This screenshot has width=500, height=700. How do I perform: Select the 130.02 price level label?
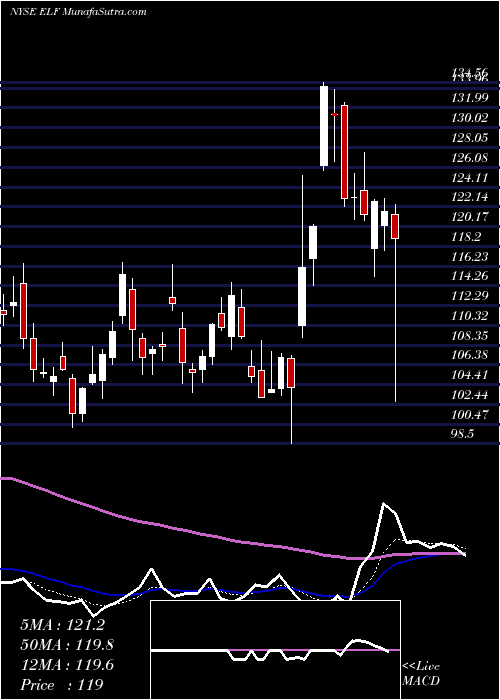pos(469,118)
